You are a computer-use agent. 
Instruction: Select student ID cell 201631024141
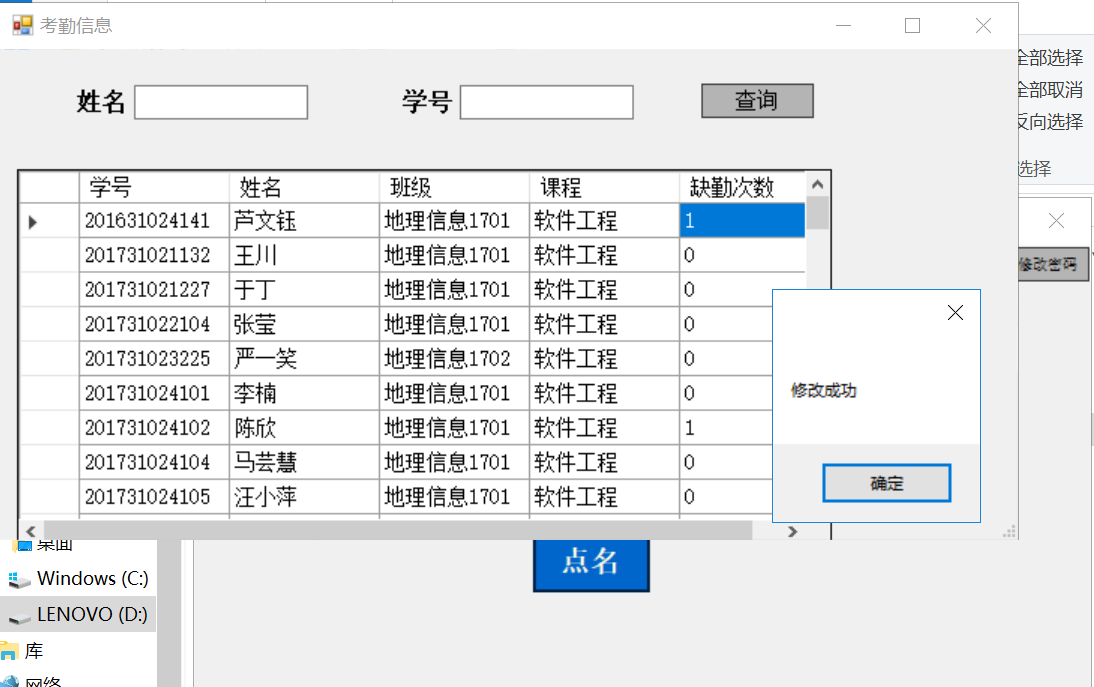click(x=154, y=220)
